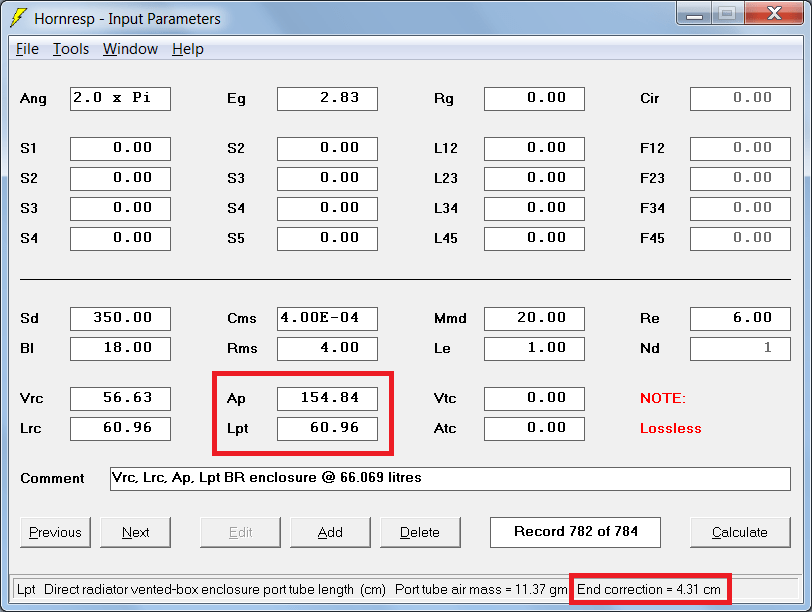The height and width of the screenshot is (612, 812).
Task: Select the Rg input field
Action: (x=534, y=99)
